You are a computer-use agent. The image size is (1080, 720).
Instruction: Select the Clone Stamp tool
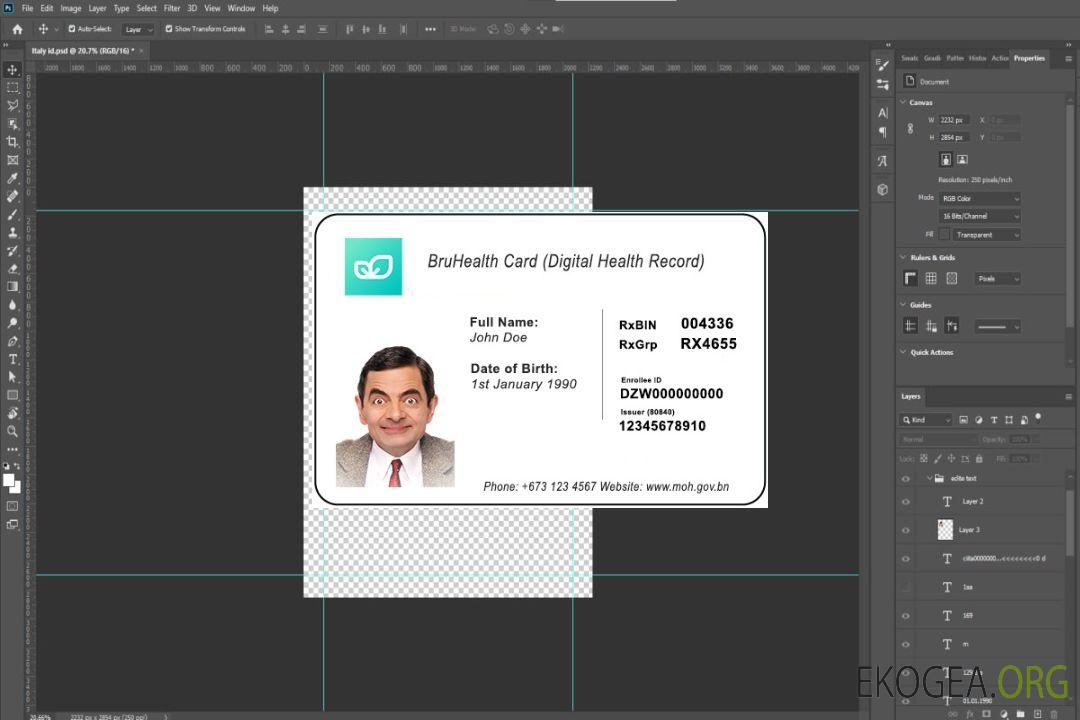pos(12,232)
